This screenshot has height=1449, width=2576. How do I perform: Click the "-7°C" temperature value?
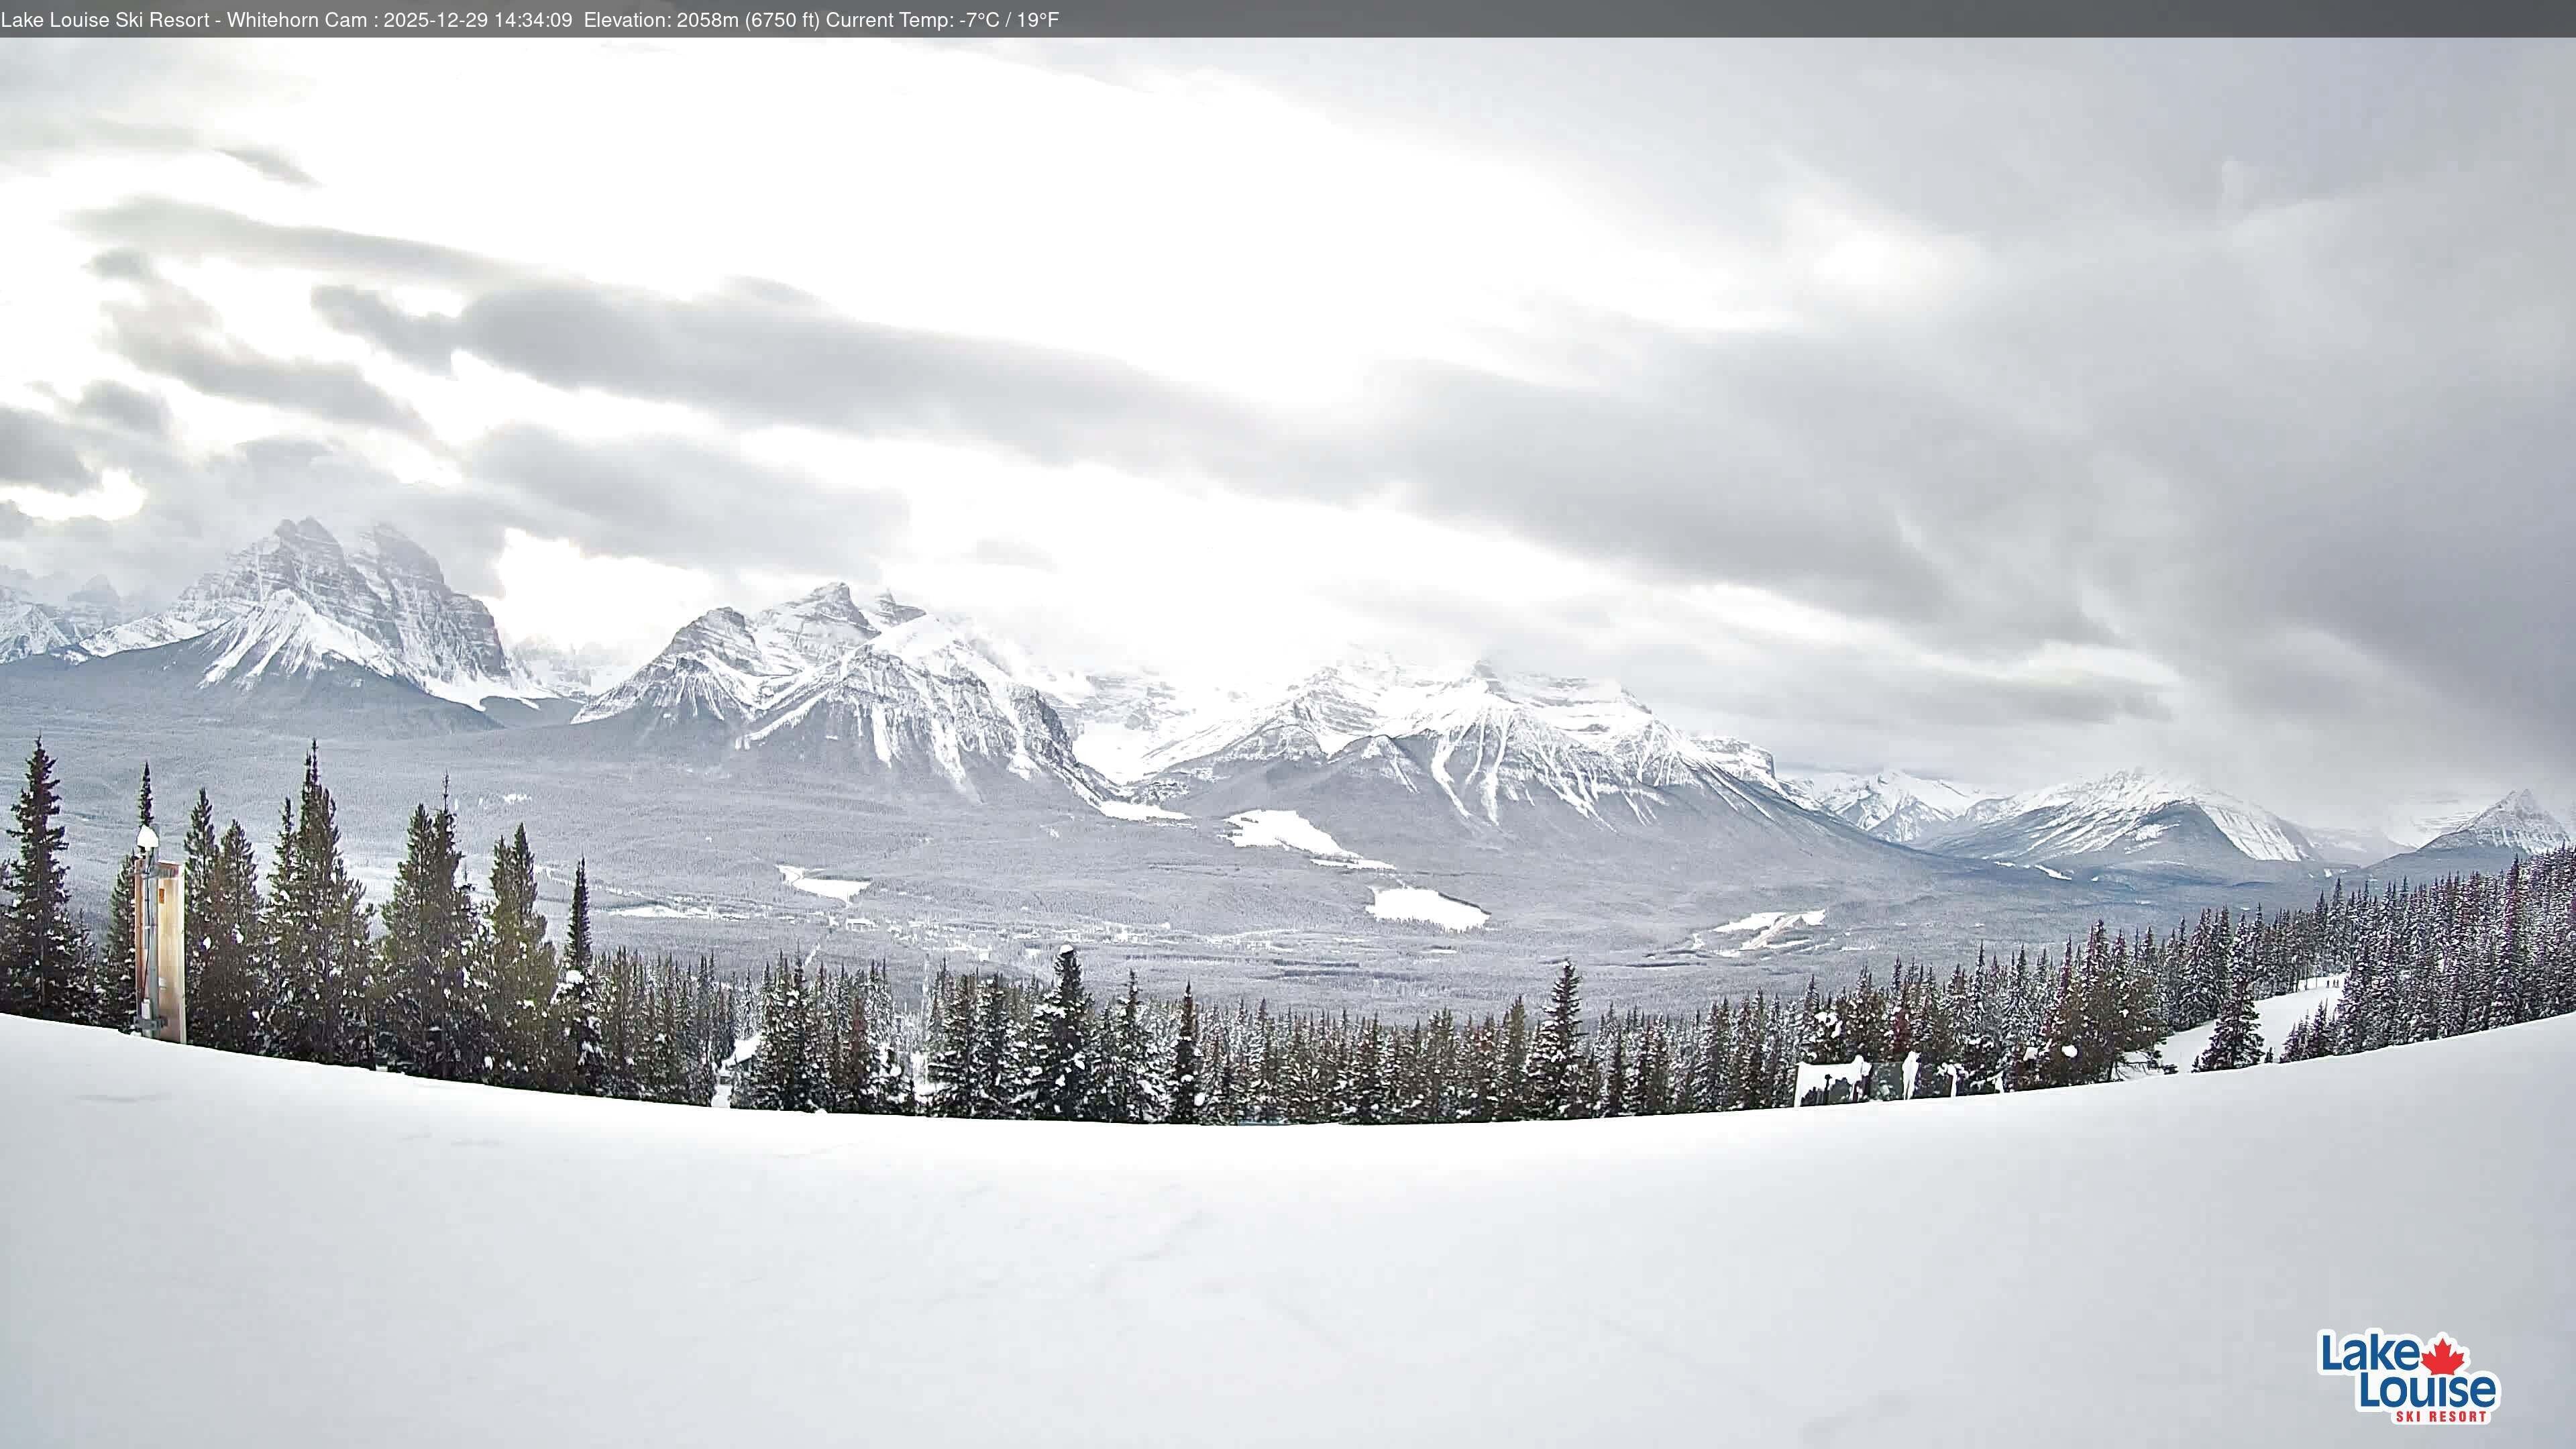tap(982, 18)
